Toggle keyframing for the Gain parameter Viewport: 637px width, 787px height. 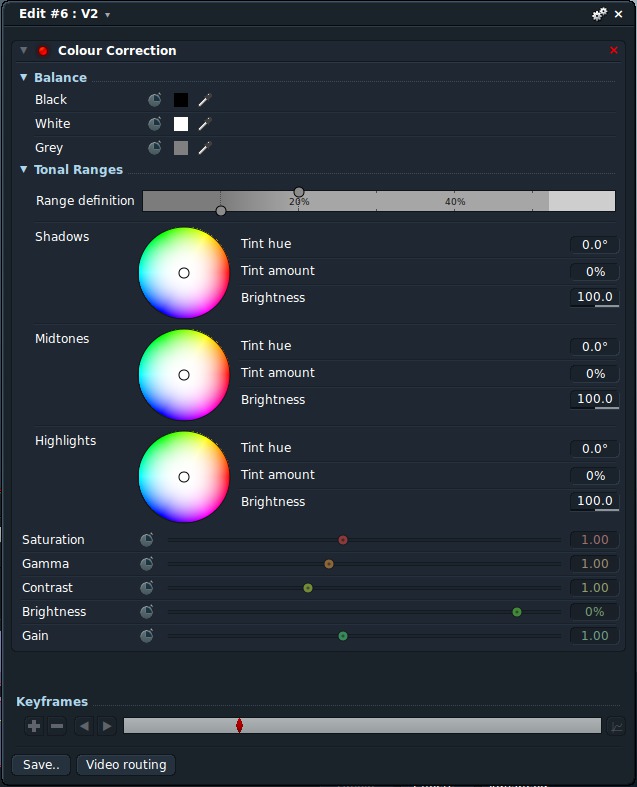(x=147, y=636)
